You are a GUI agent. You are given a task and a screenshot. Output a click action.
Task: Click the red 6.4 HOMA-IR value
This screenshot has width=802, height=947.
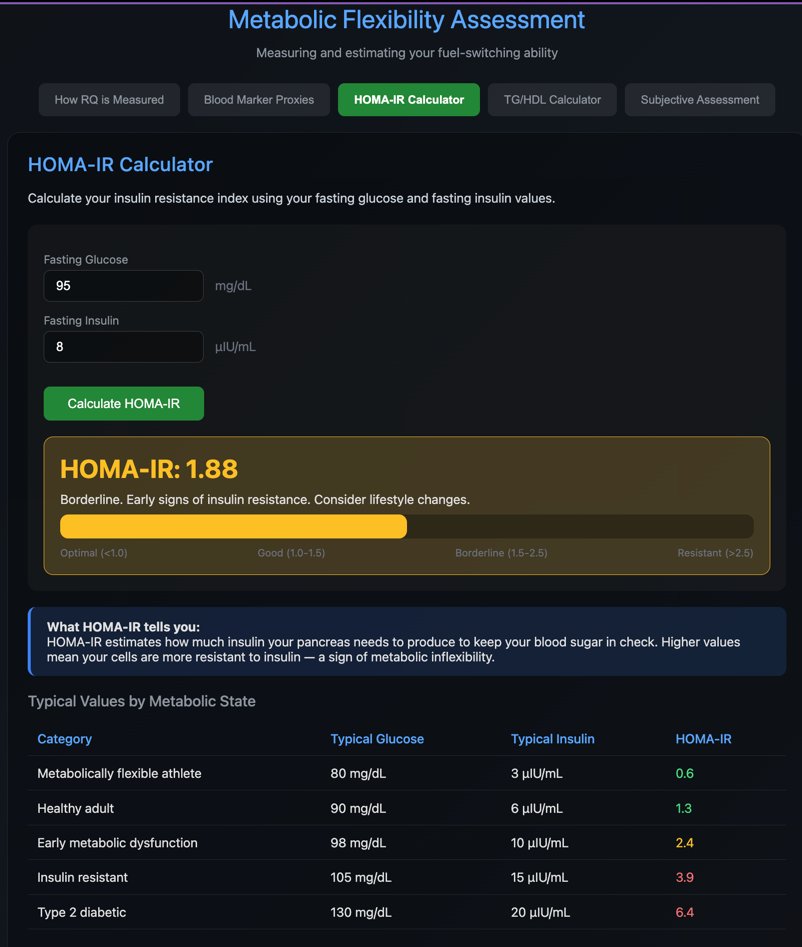coord(684,912)
